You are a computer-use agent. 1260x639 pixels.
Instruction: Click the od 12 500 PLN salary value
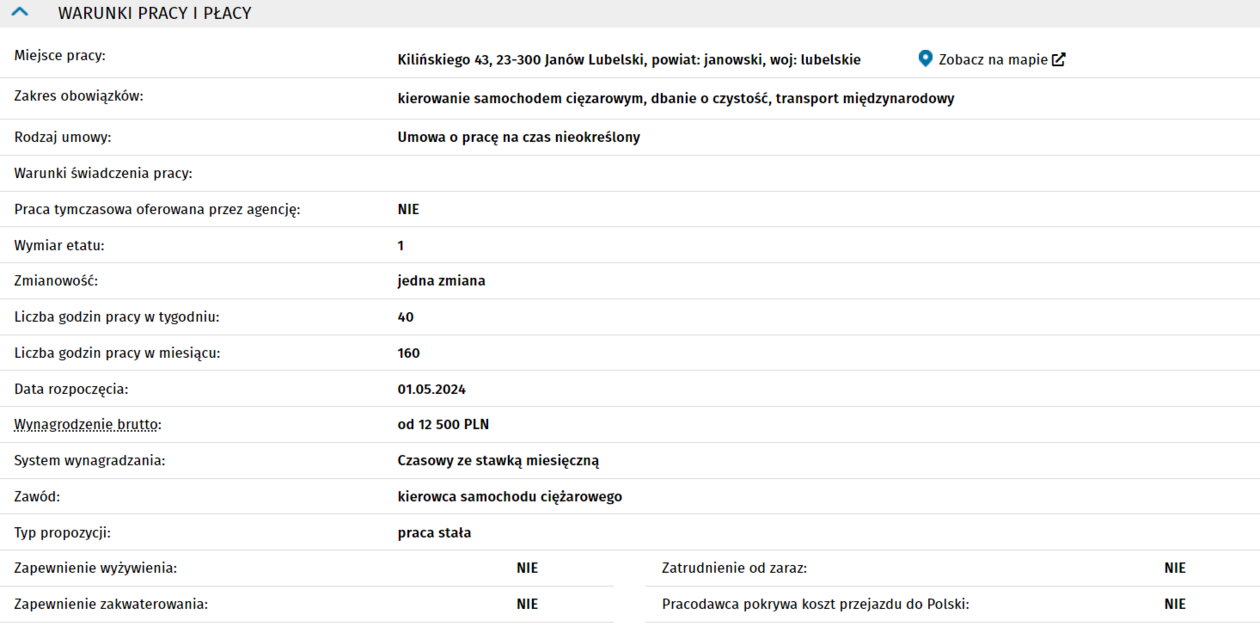coord(443,425)
